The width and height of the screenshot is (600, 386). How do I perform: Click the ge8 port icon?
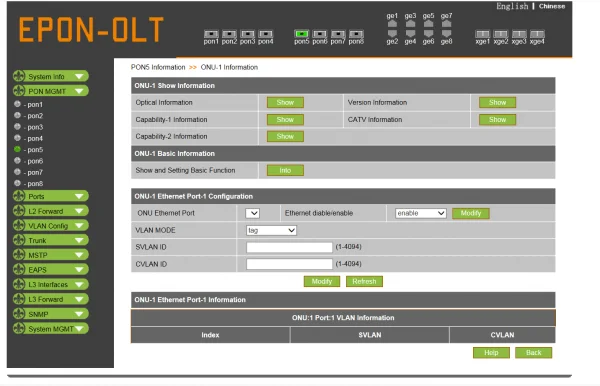pyautogui.click(x=447, y=34)
